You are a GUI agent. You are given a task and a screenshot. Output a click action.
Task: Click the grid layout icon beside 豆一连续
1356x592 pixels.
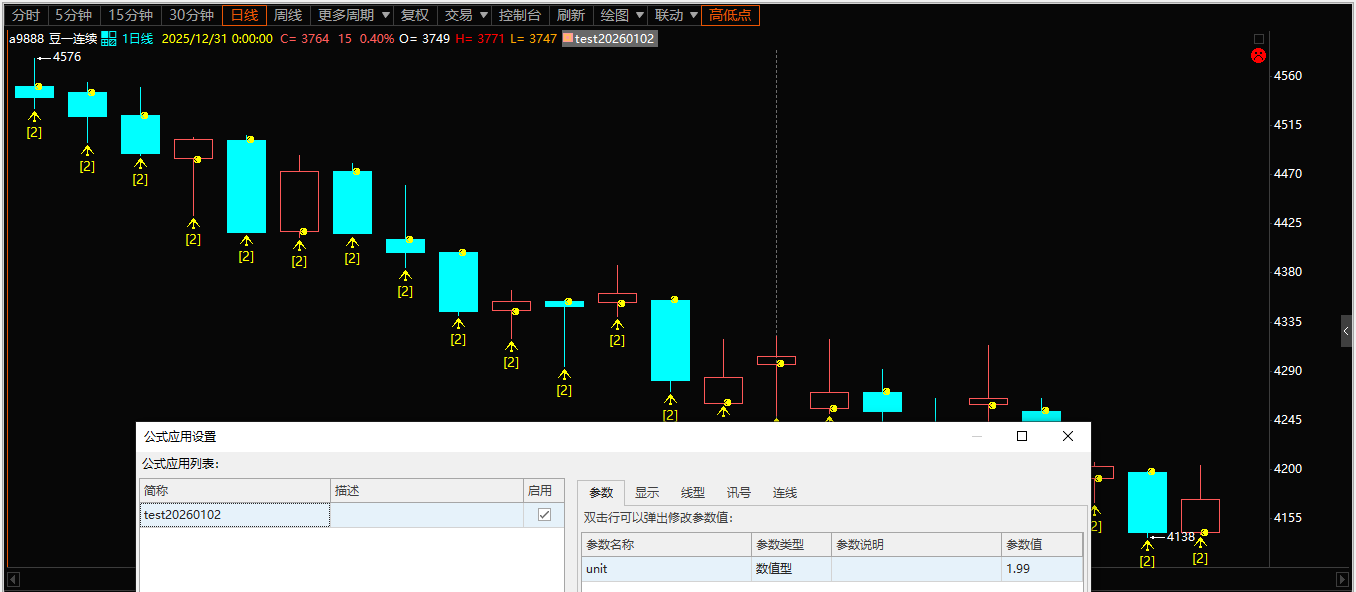tap(109, 39)
